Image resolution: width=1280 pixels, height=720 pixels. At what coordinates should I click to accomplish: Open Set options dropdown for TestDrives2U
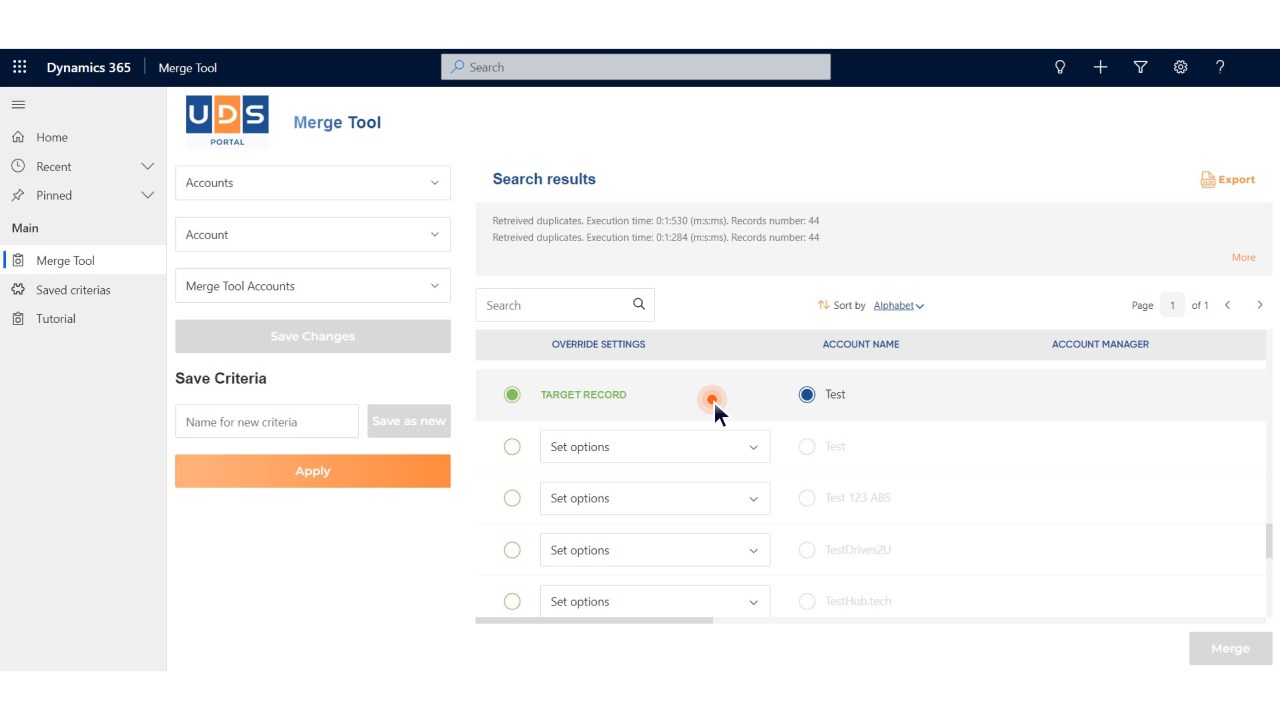655,550
